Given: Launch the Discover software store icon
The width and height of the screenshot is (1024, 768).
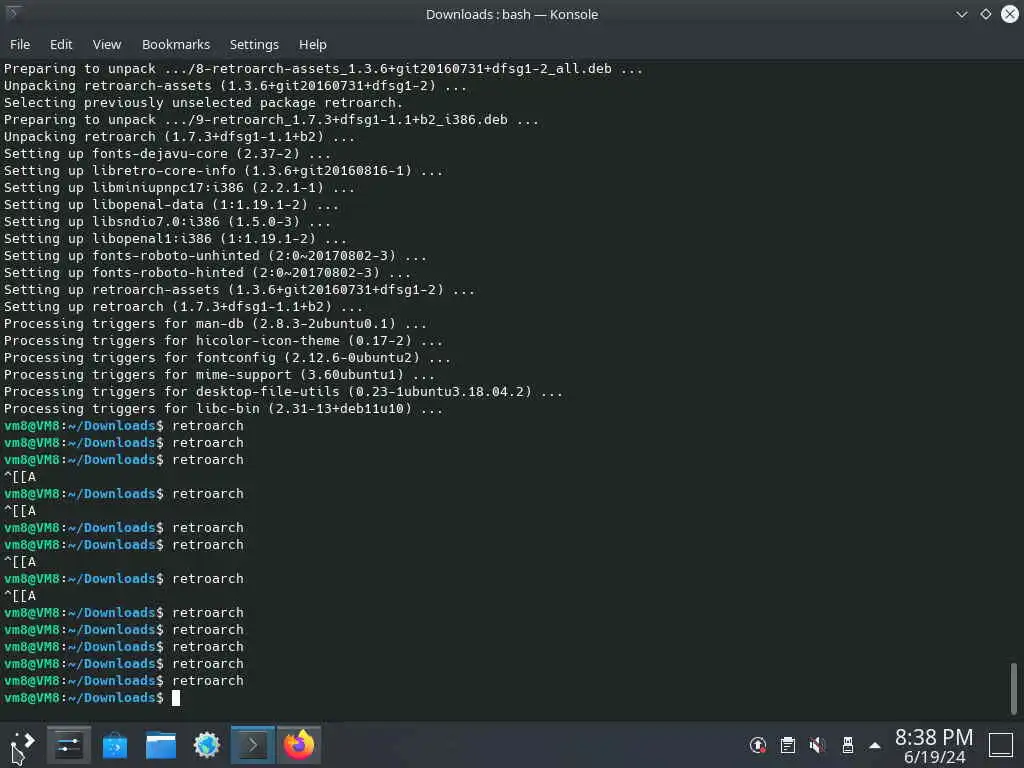Looking at the screenshot, I should click(115, 745).
